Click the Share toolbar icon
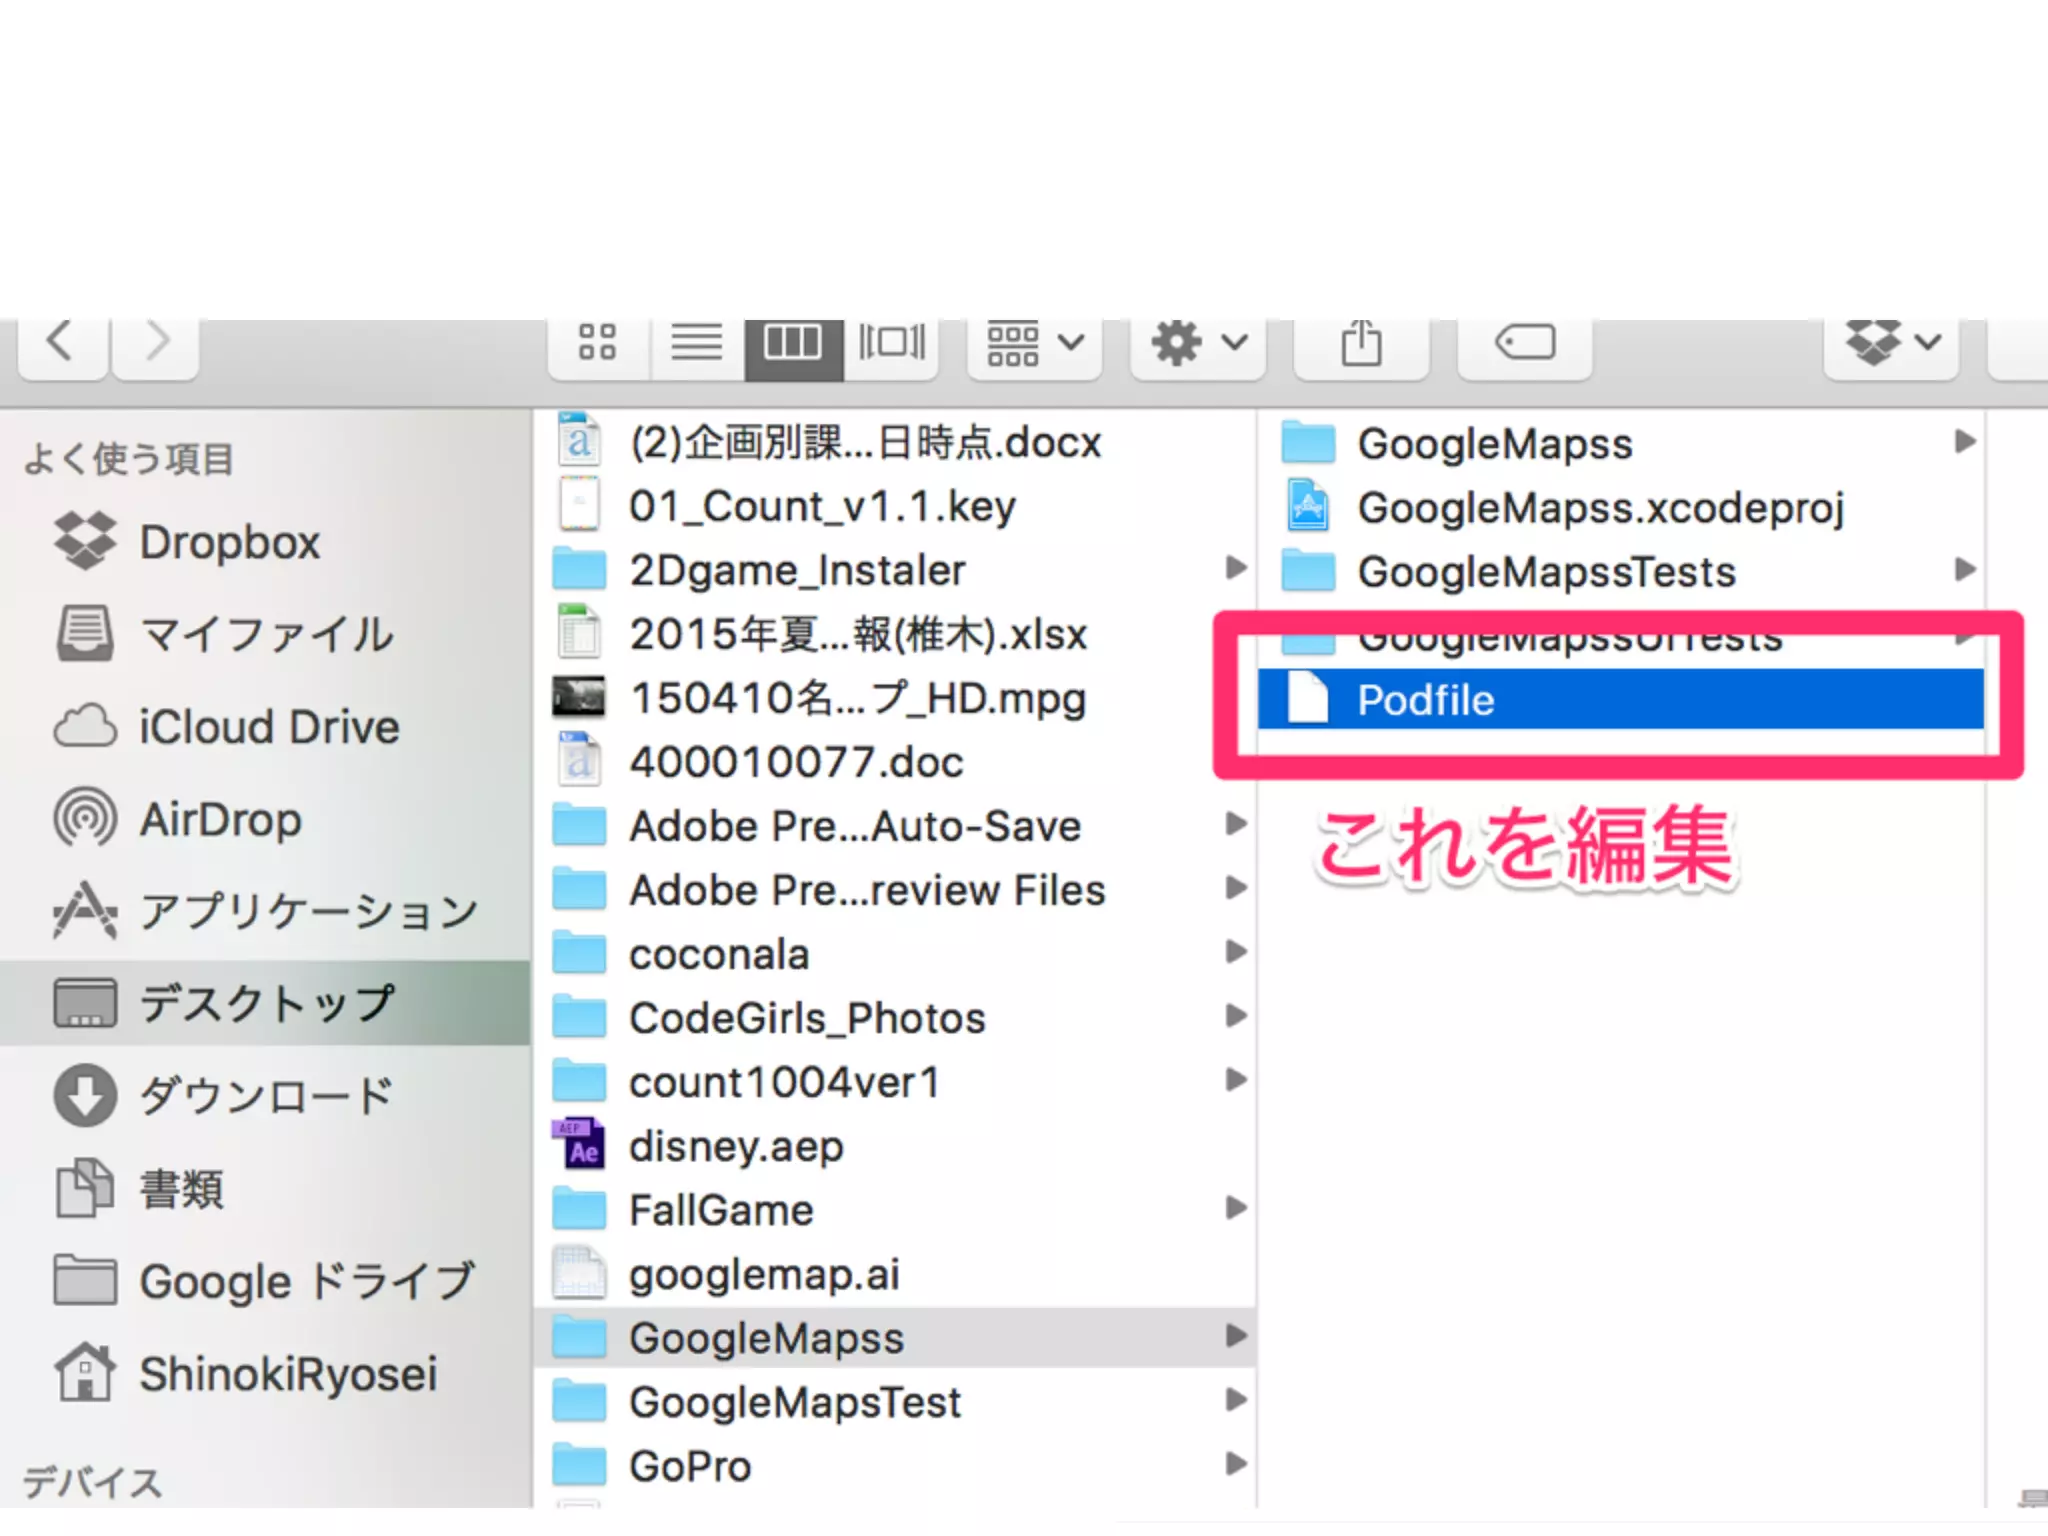2048x1536 pixels. click(x=1360, y=343)
